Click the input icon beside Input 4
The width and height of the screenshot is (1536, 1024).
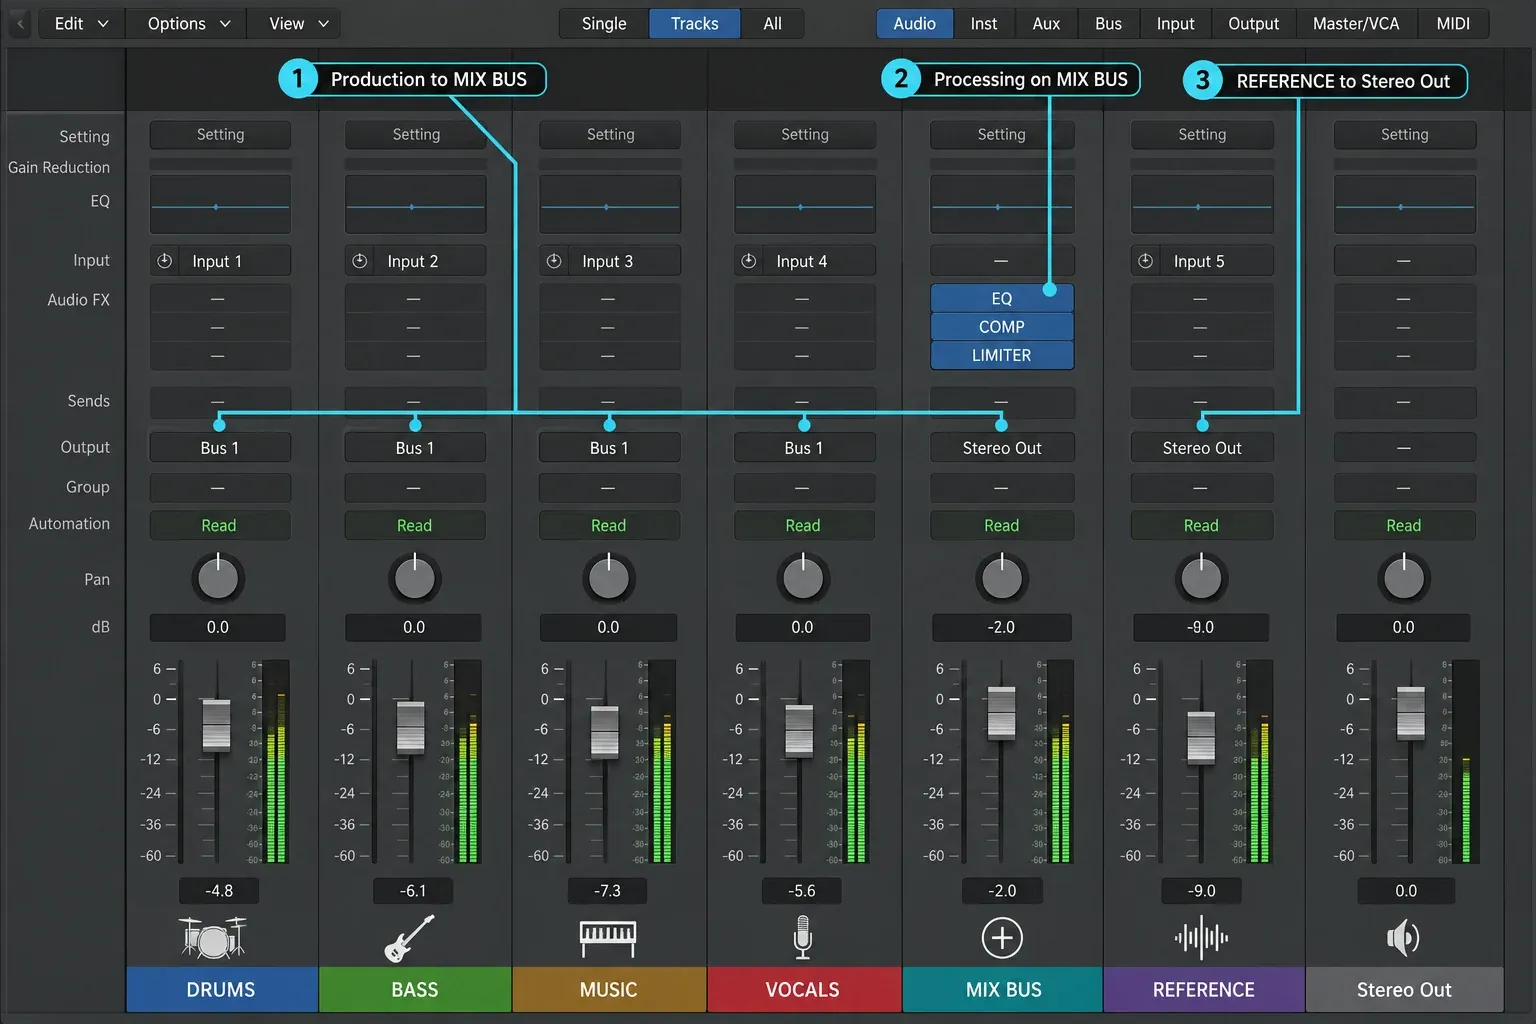748,261
